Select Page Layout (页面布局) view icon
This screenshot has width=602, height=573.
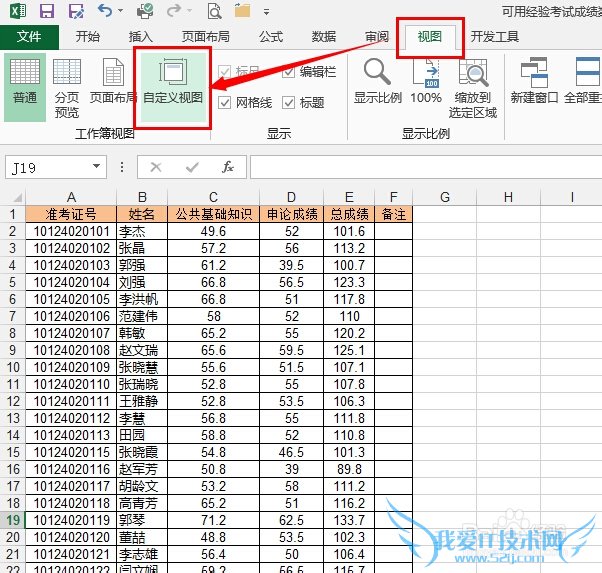[x=112, y=84]
